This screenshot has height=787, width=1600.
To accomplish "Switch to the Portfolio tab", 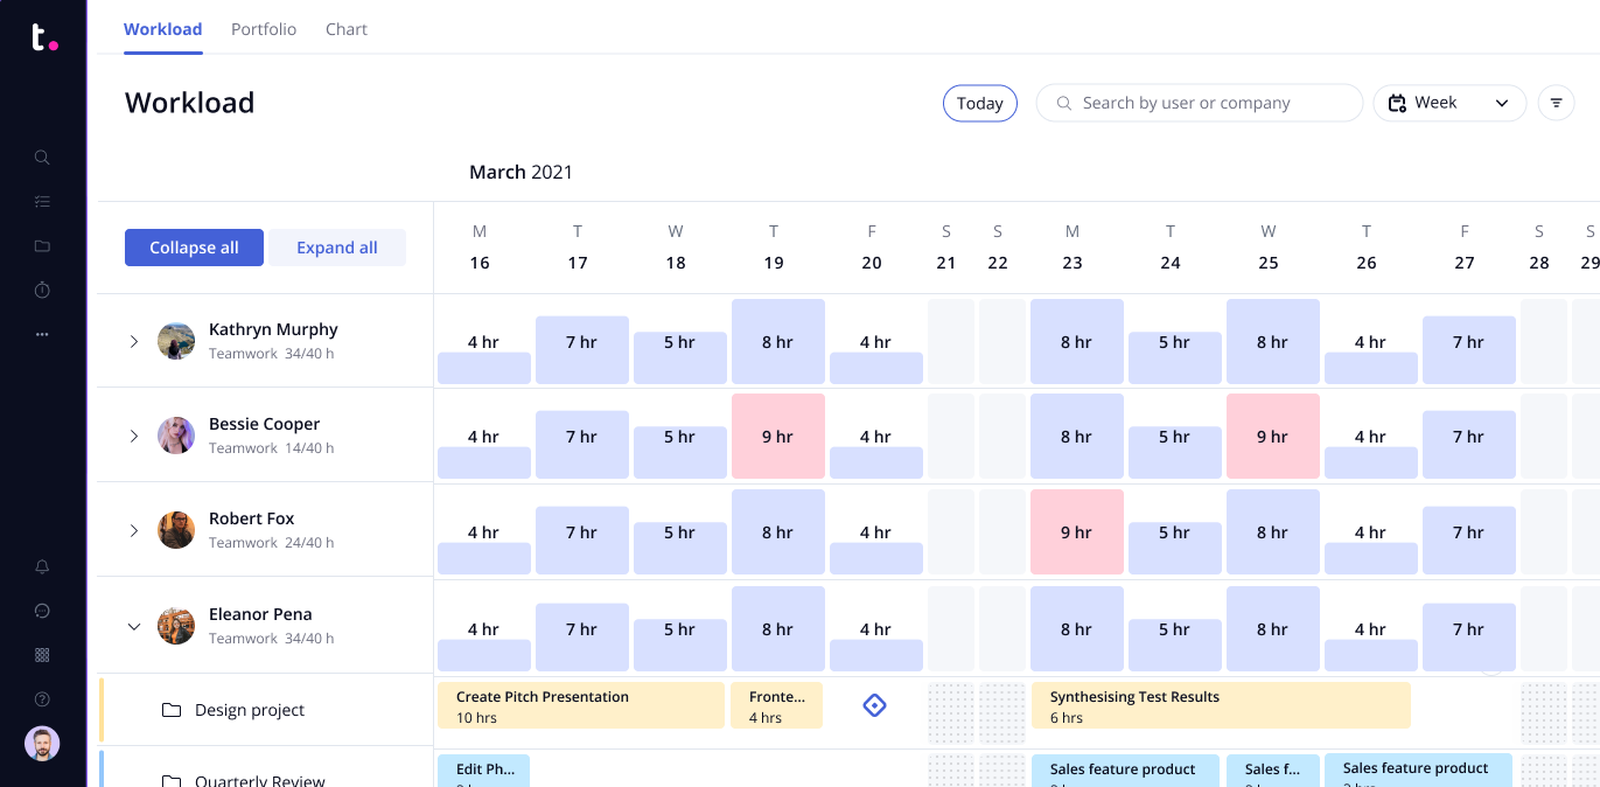I will 263,29.
